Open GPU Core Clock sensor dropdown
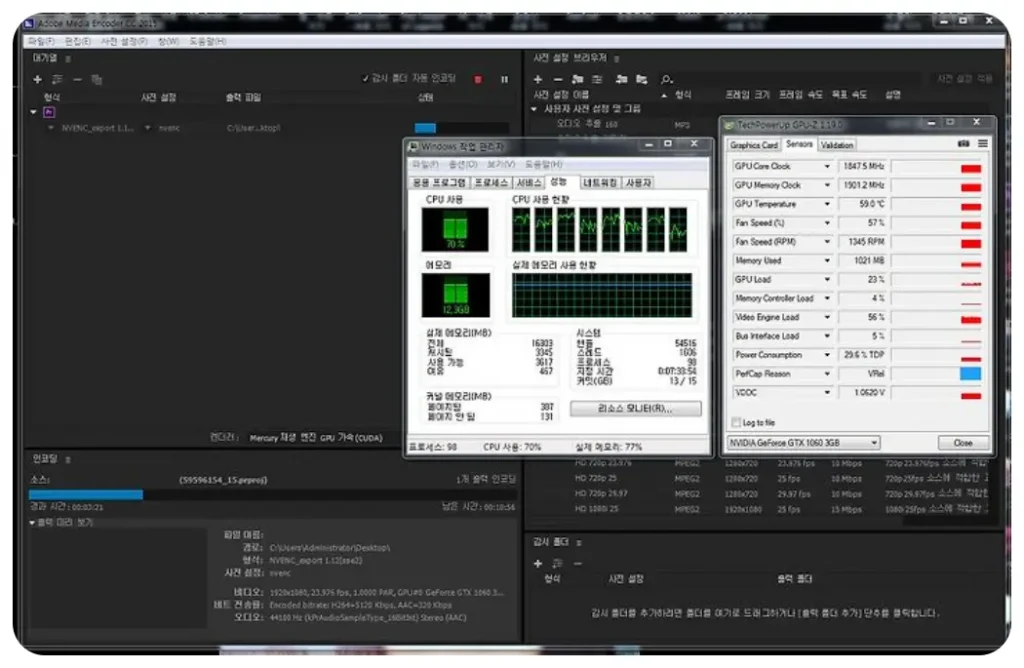The width and height of the screenshot is (1024, 668). 827,167
